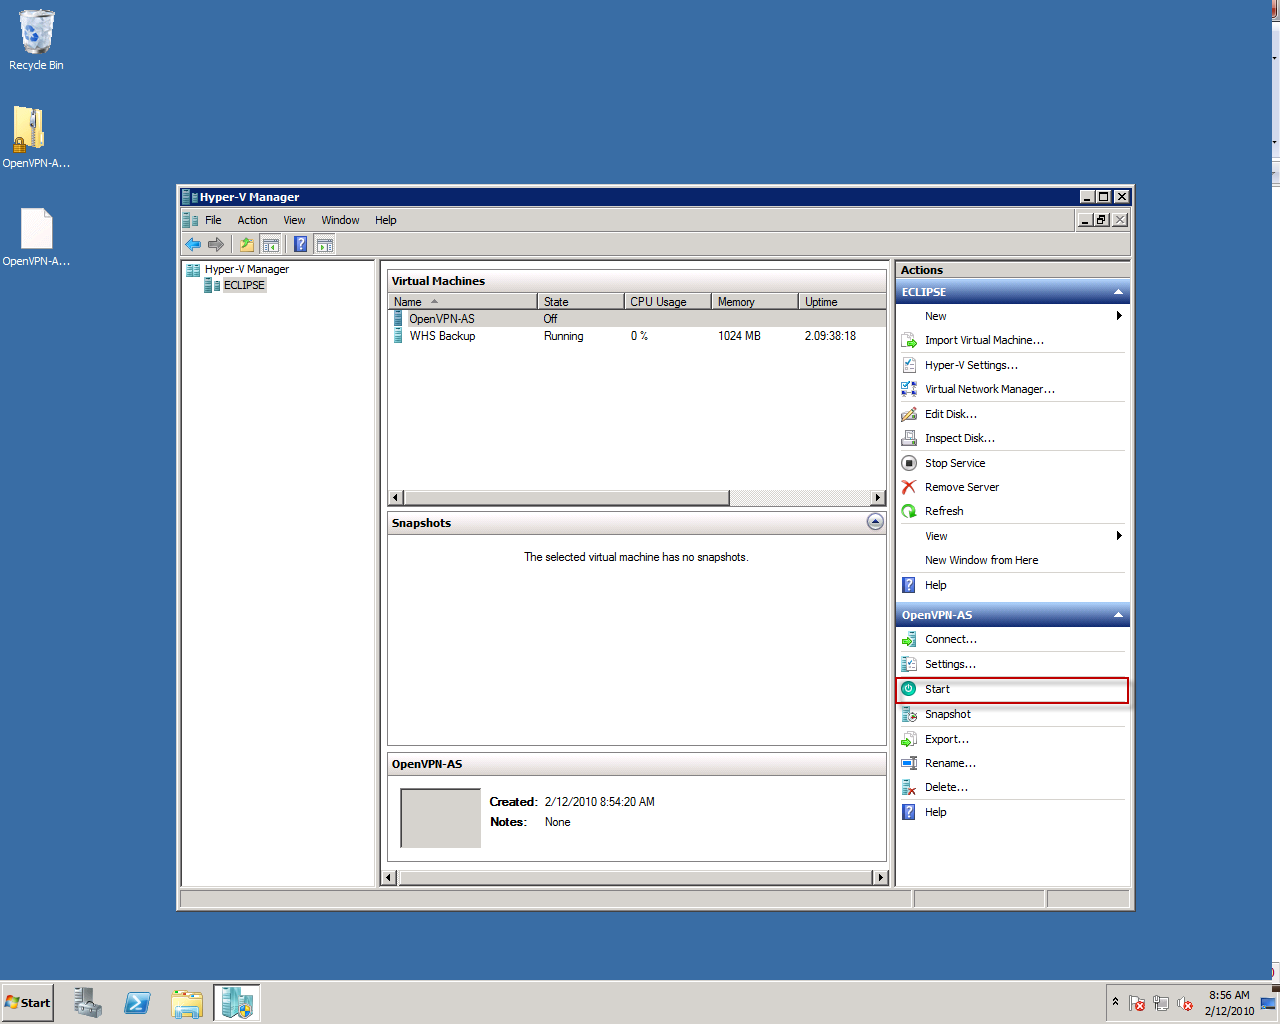Click the network status tray icon

[x=1161, y=1003]
